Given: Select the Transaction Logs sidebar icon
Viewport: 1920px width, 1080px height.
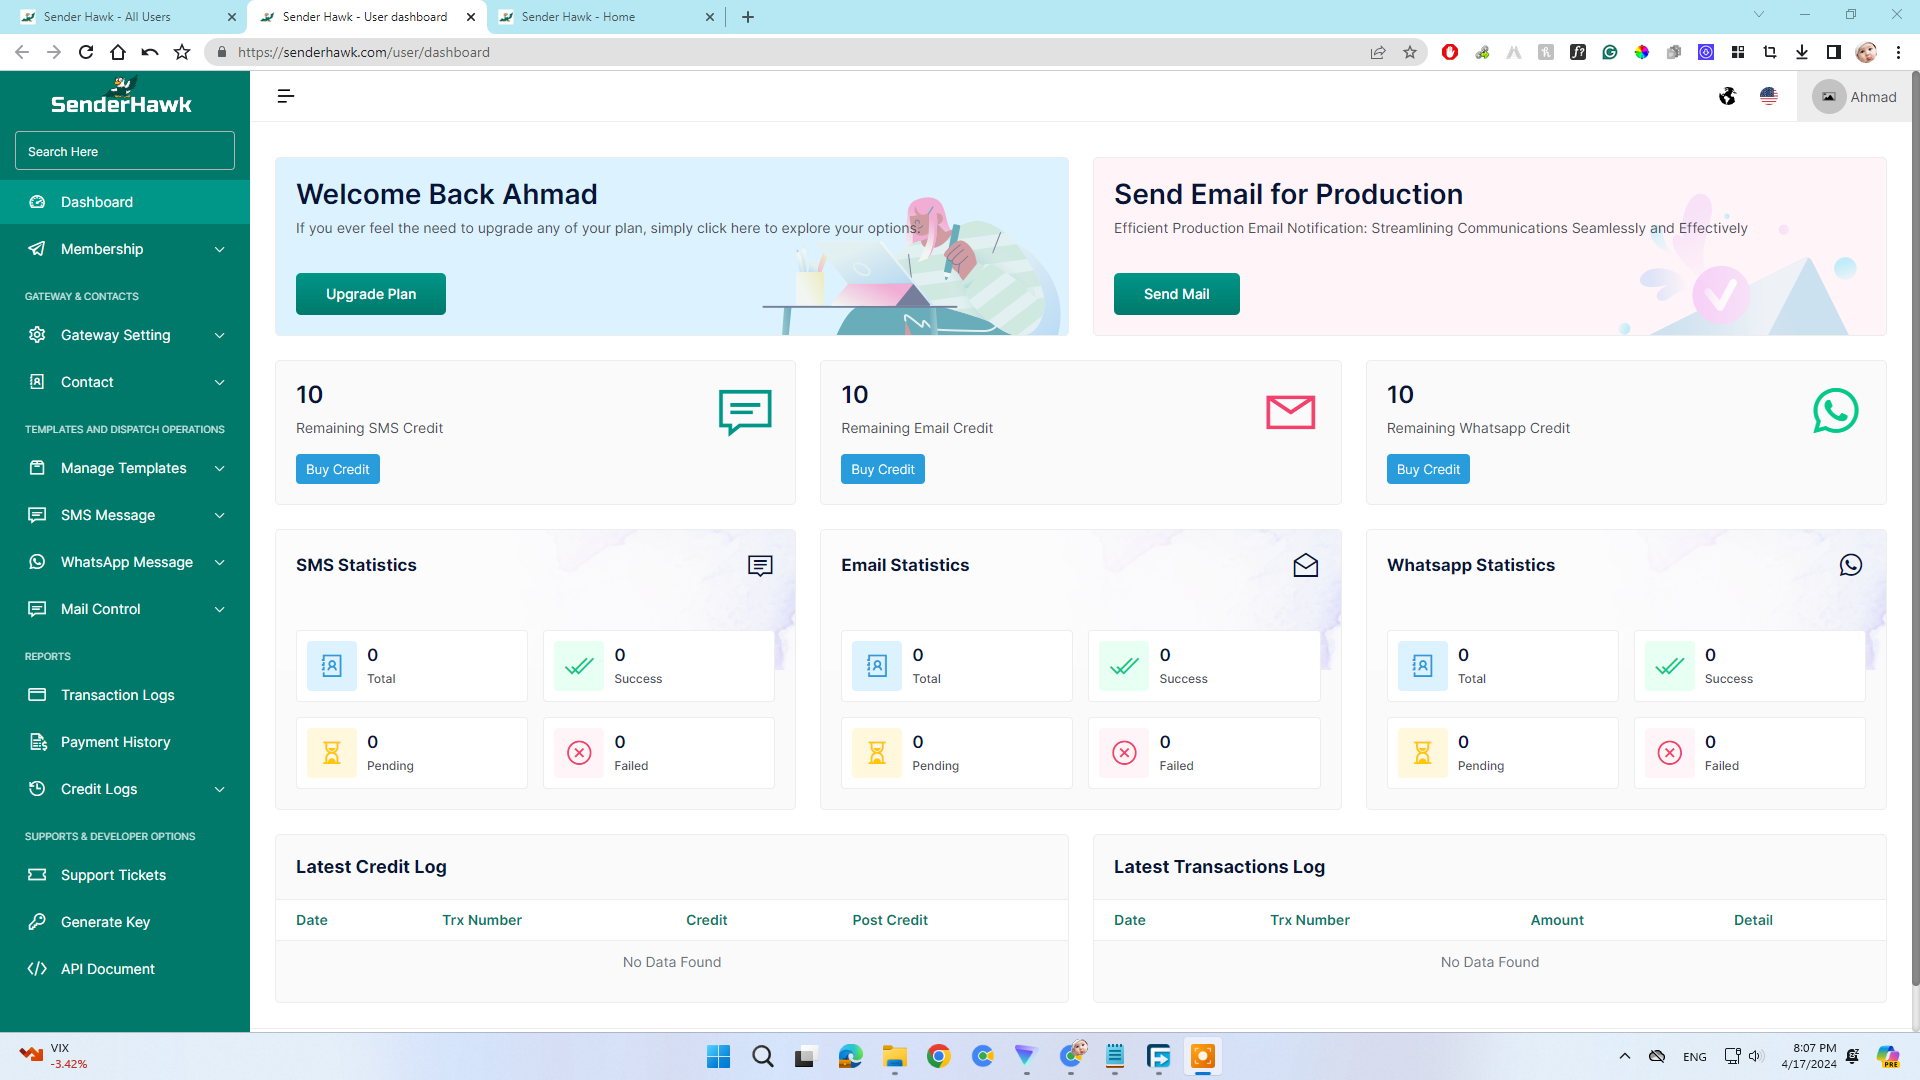Looking at the screenshot, I should point(37,695).
